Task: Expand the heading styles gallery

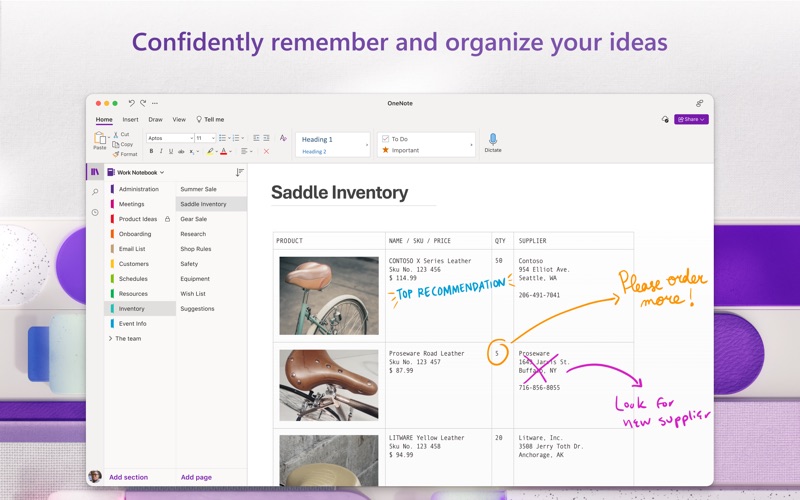Action: (x=367, y=145)
